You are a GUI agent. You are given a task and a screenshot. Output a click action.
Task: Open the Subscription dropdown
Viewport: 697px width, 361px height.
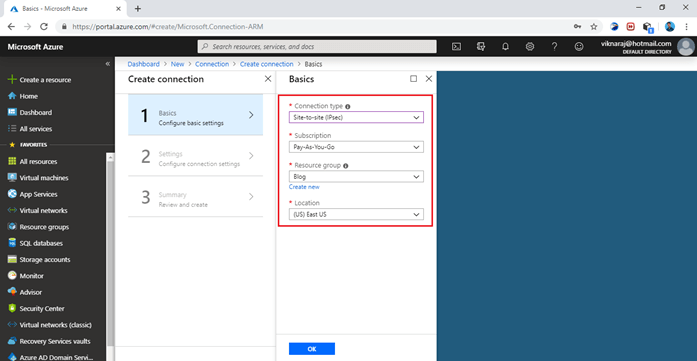[356, 147]
